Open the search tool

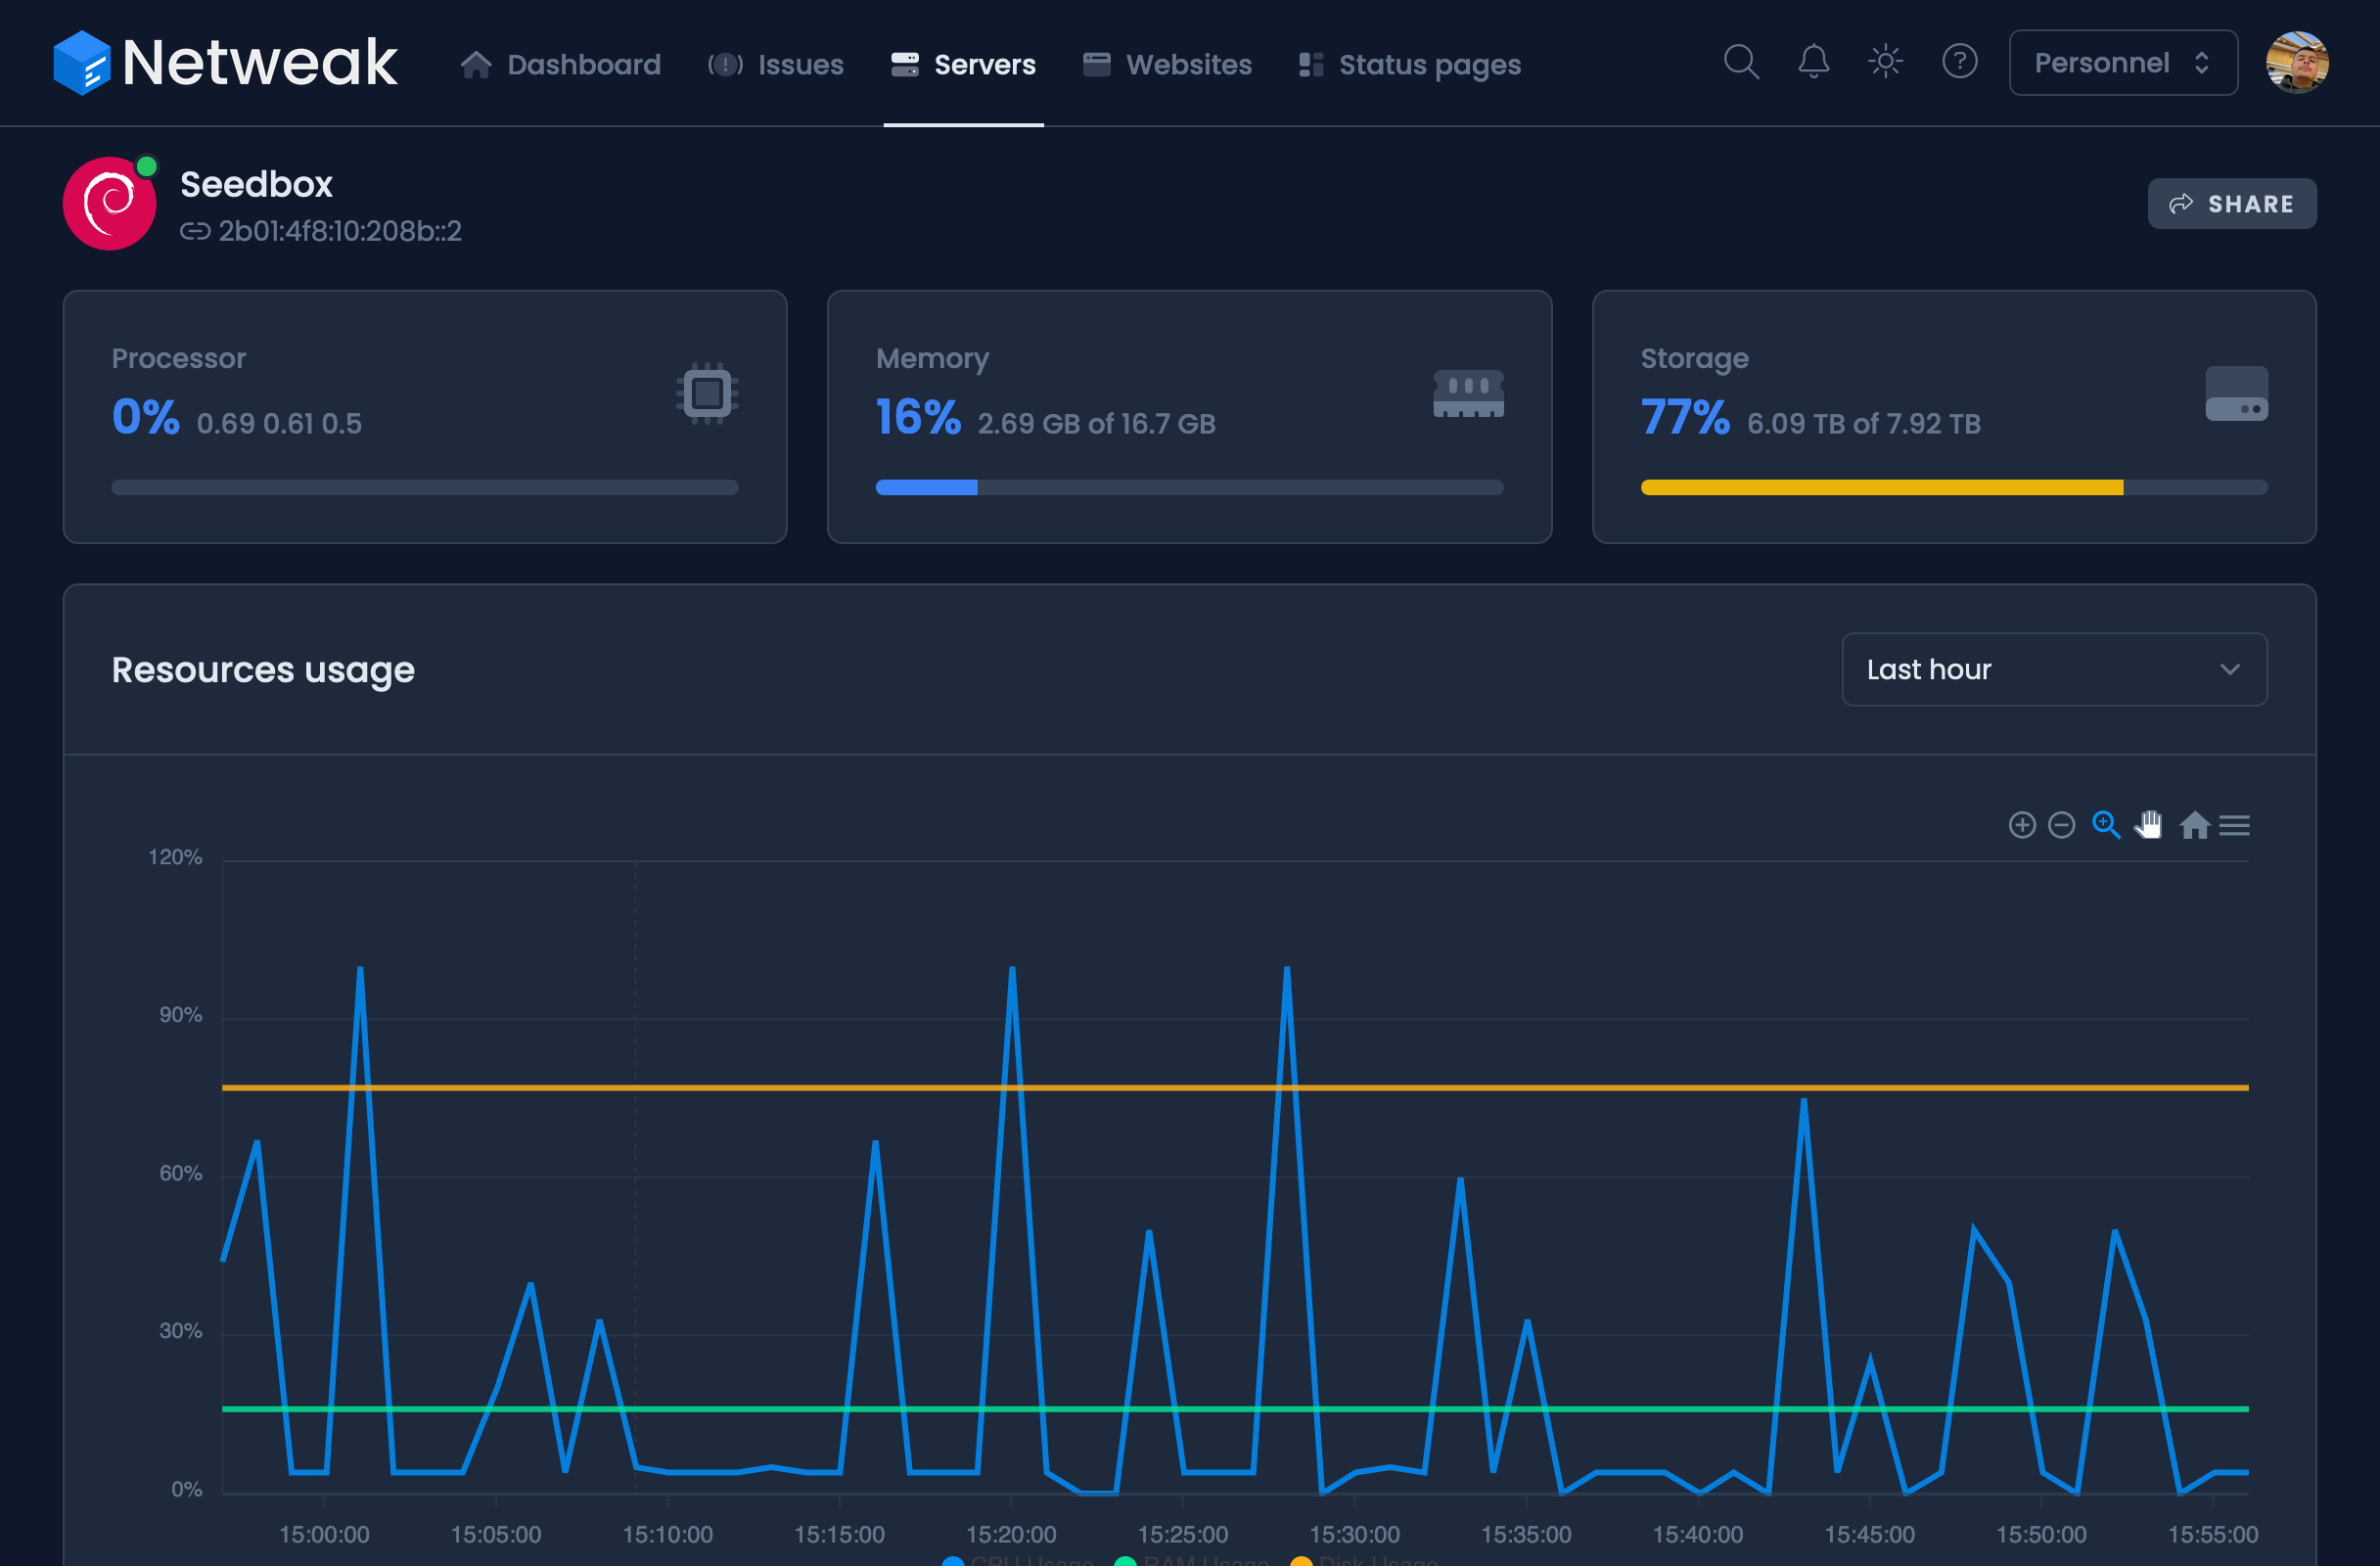click(x=1740, y=62)
